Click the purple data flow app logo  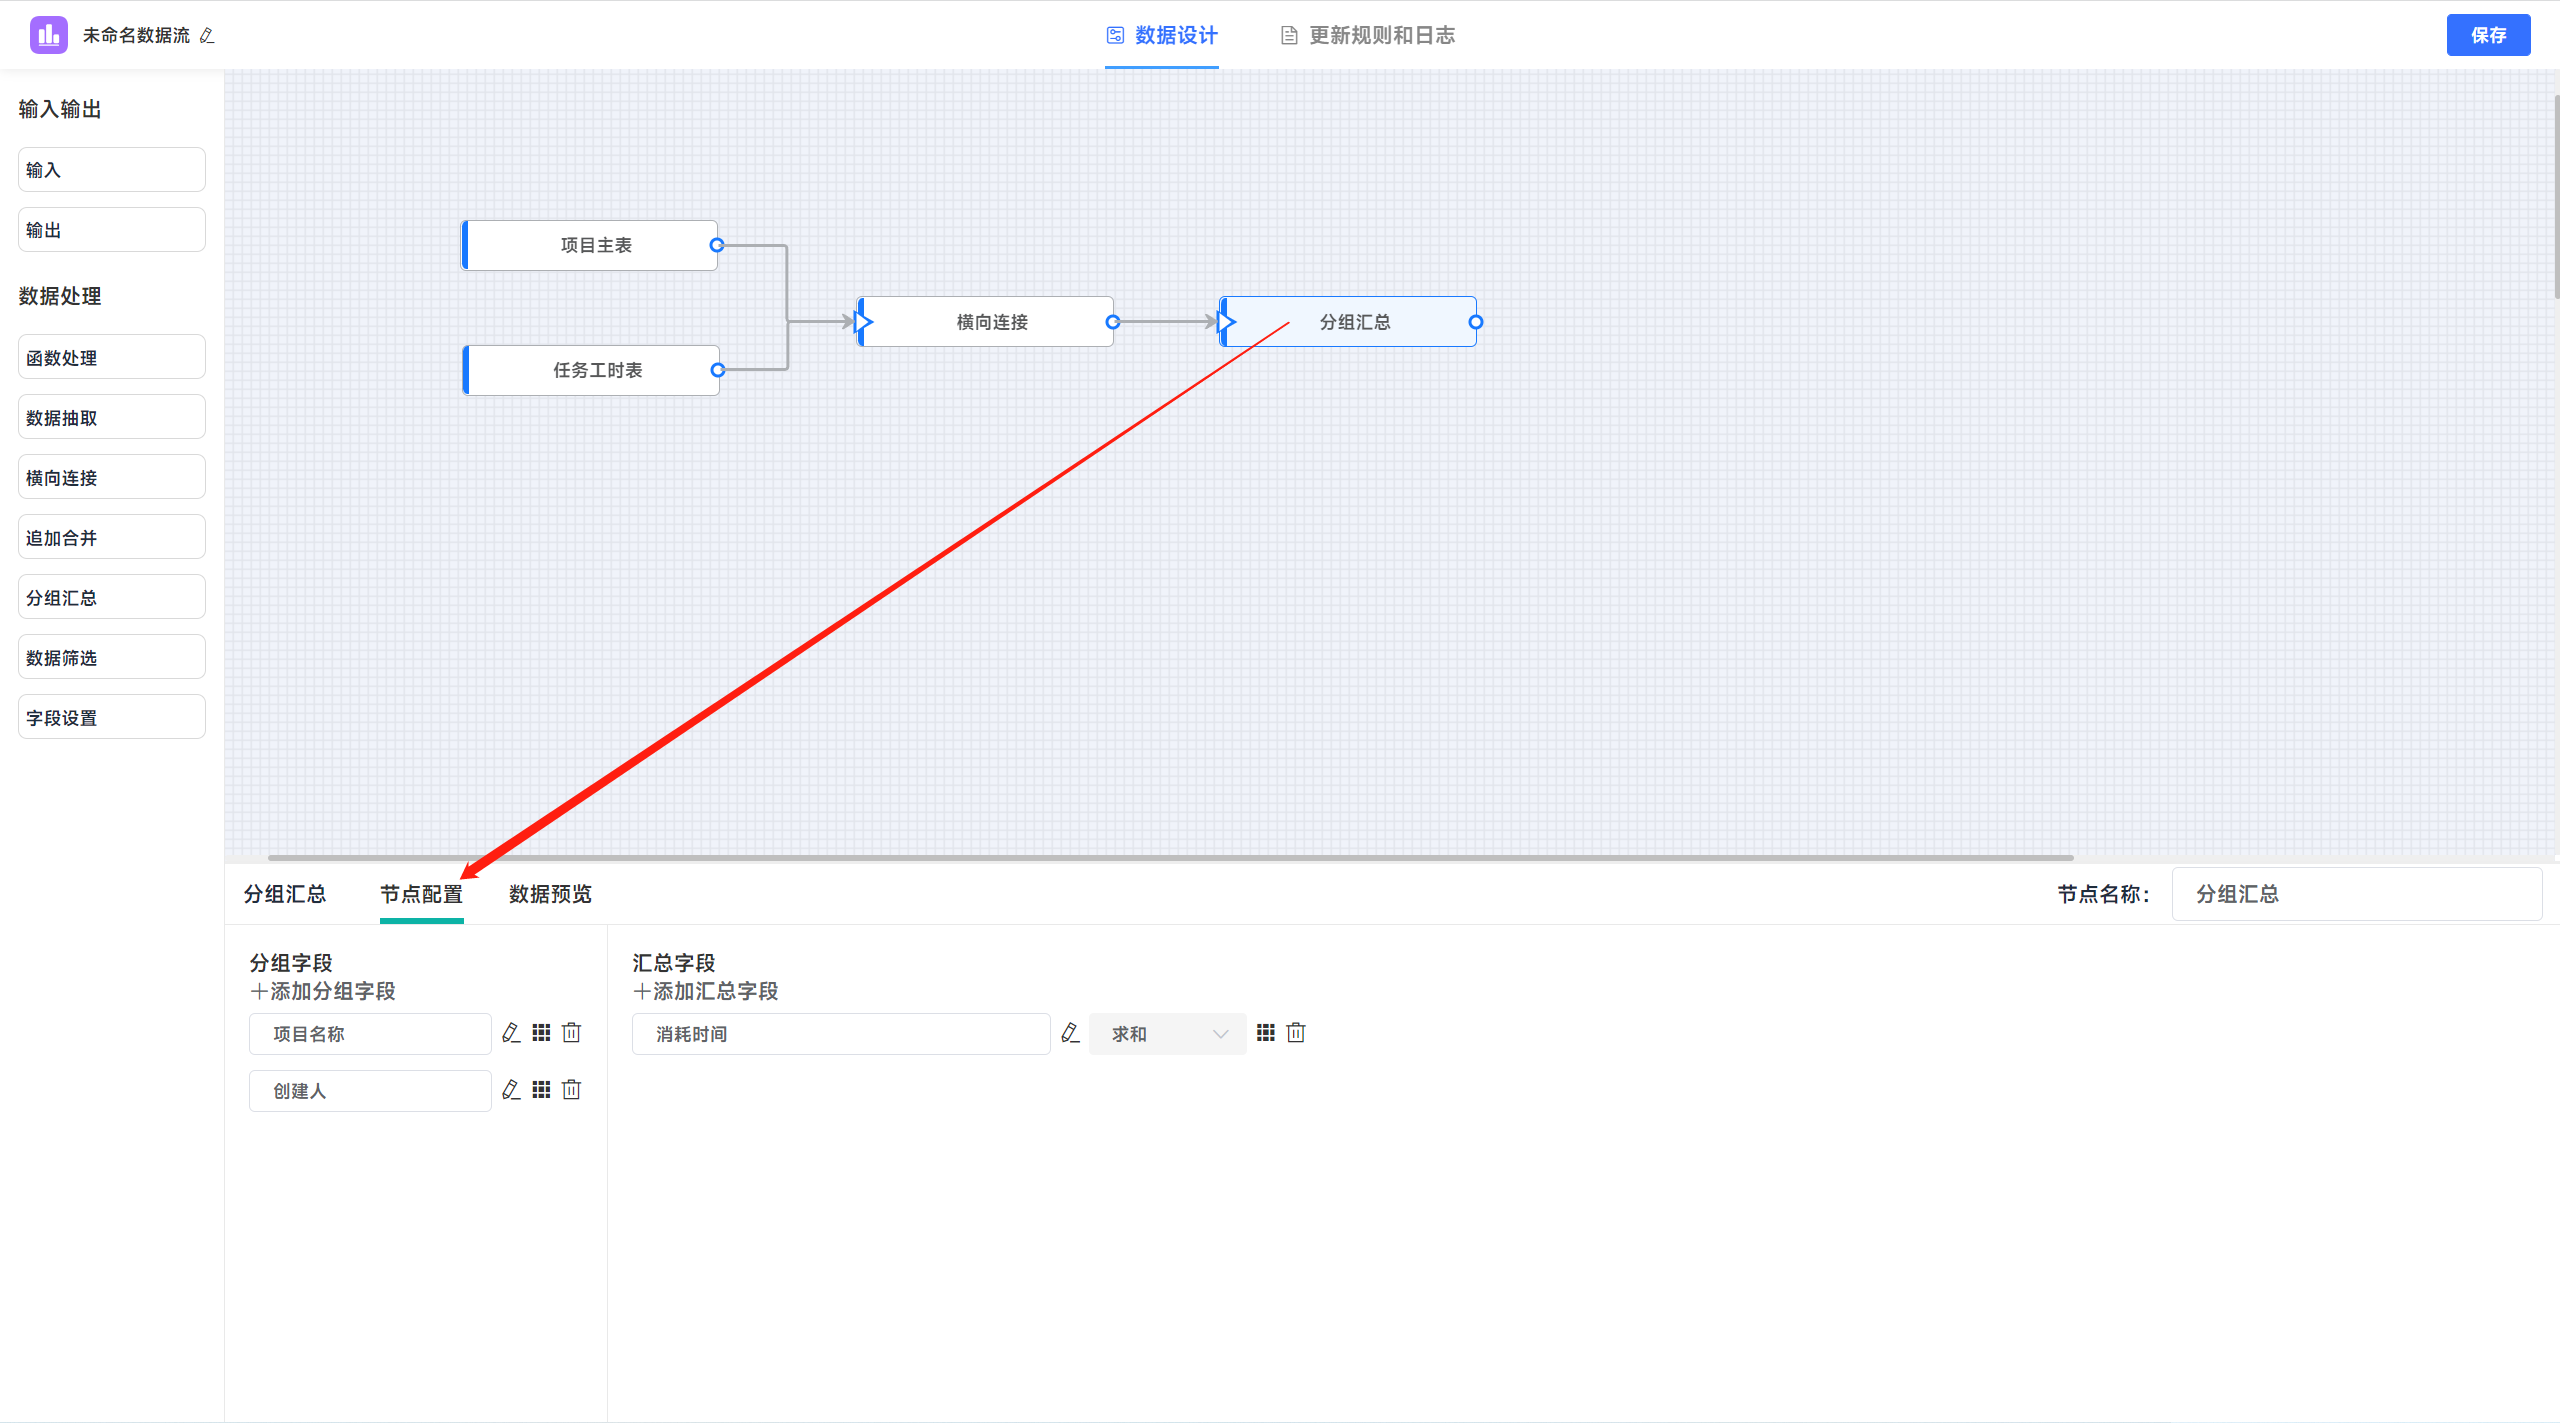tap(48, 35)
